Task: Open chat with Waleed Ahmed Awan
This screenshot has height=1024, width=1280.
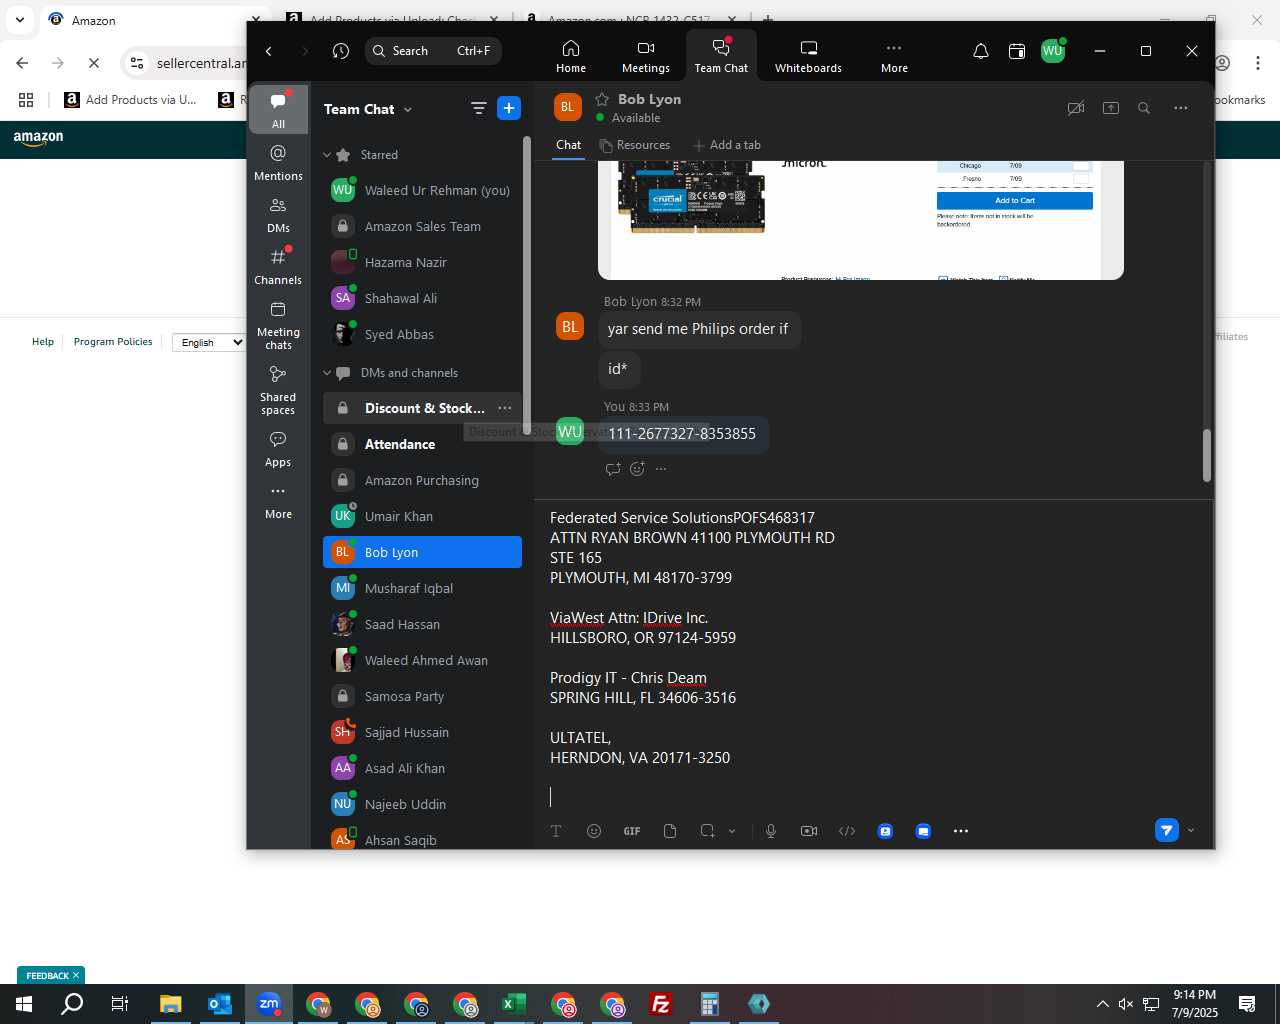Action: (422, 660)
